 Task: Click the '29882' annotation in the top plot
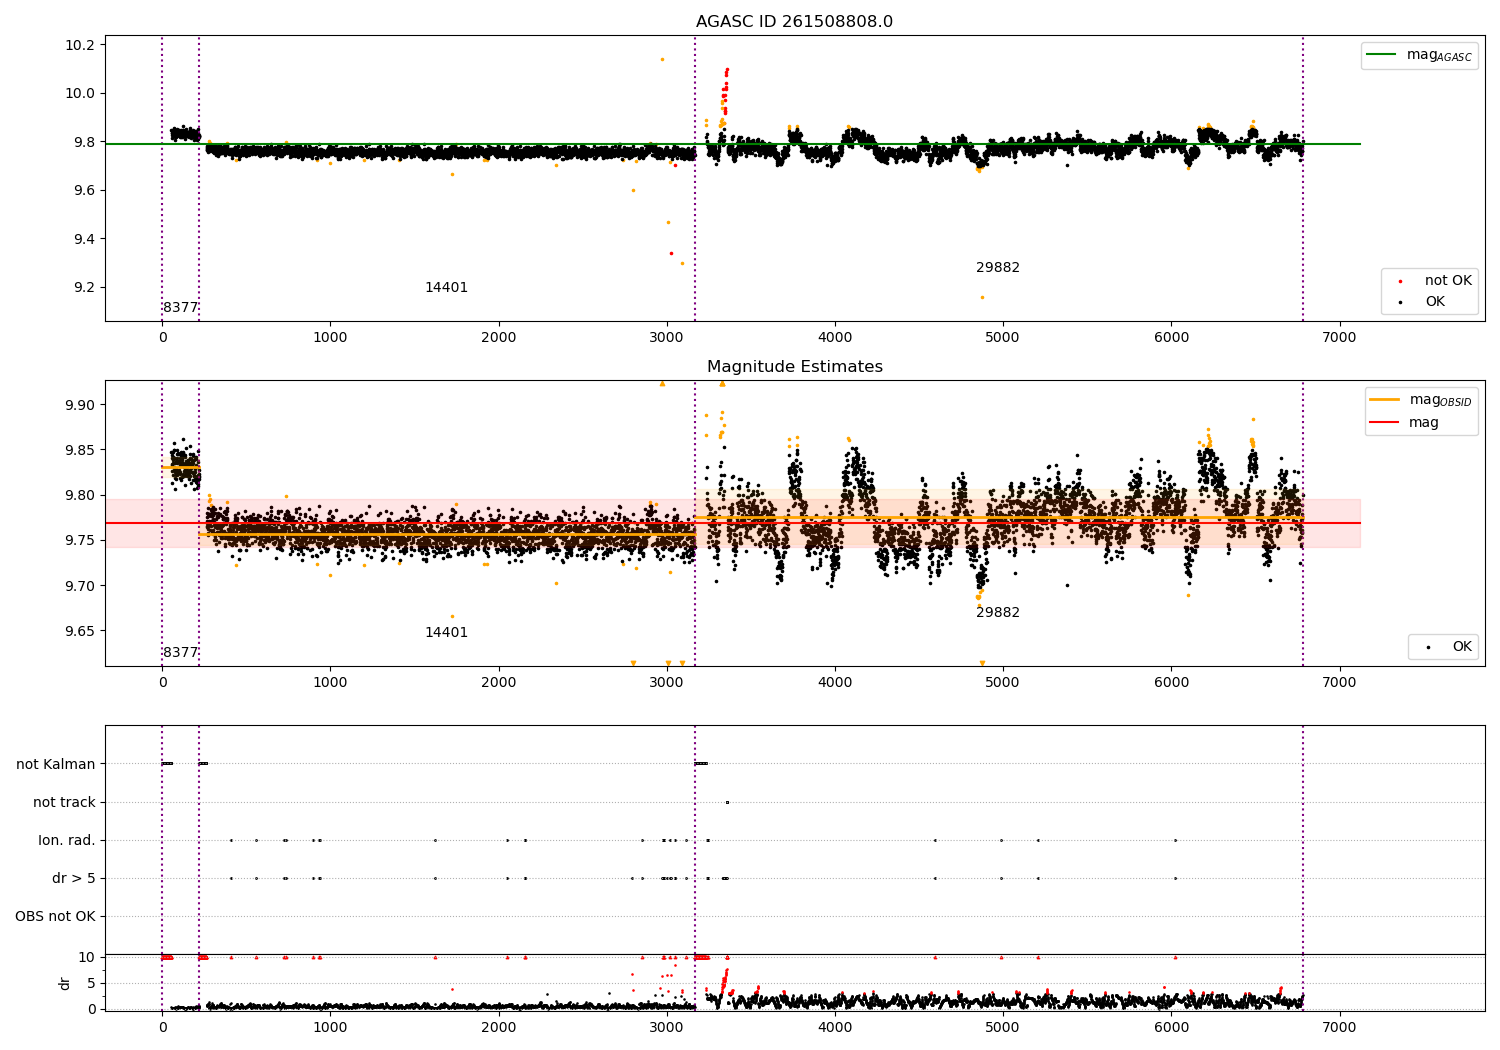(998, 268)
